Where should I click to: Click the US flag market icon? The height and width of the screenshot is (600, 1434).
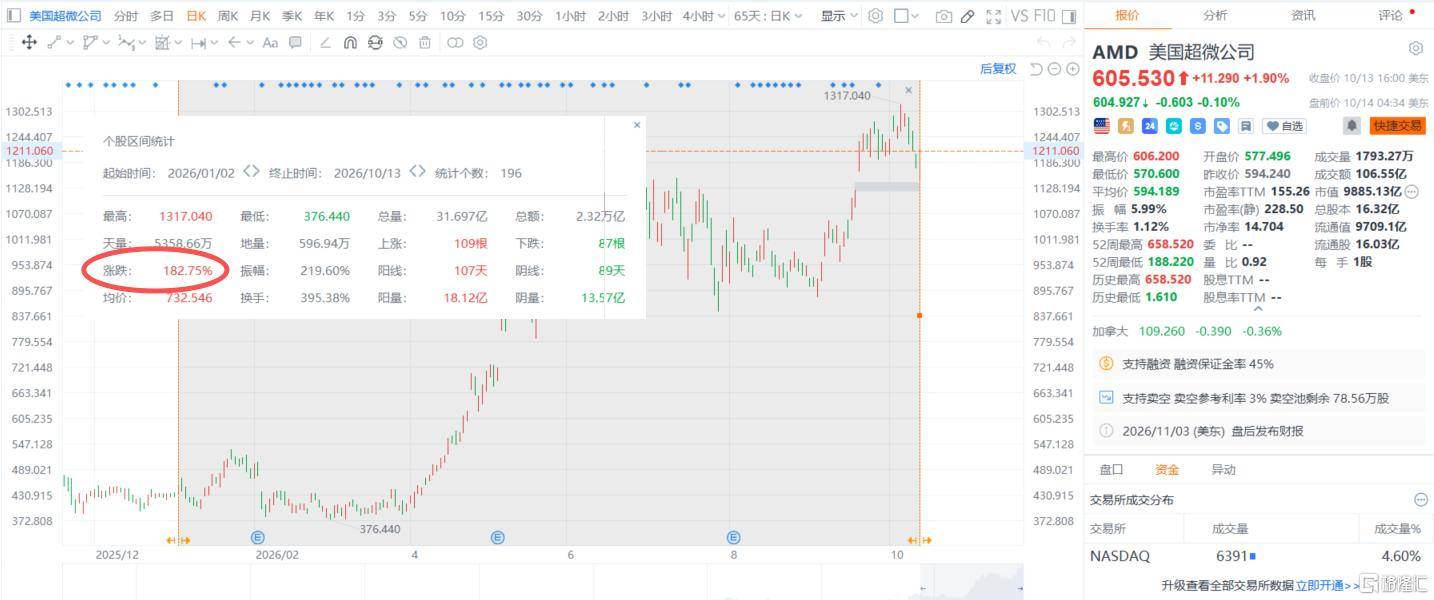point(1101,126)
